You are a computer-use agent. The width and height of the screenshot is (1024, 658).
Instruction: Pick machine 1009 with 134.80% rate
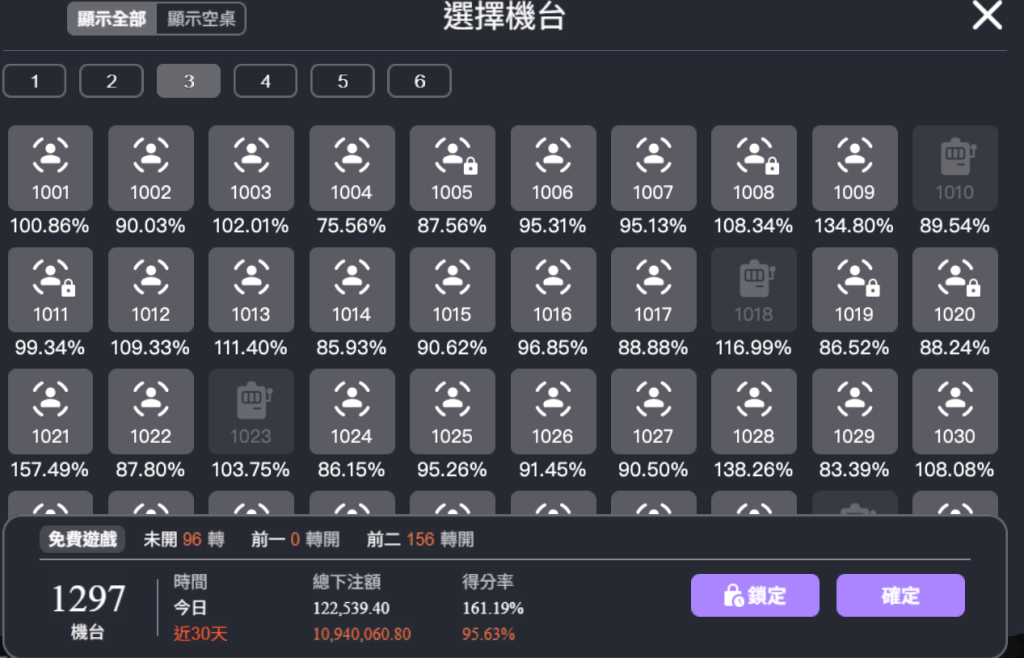click(853, 167)
